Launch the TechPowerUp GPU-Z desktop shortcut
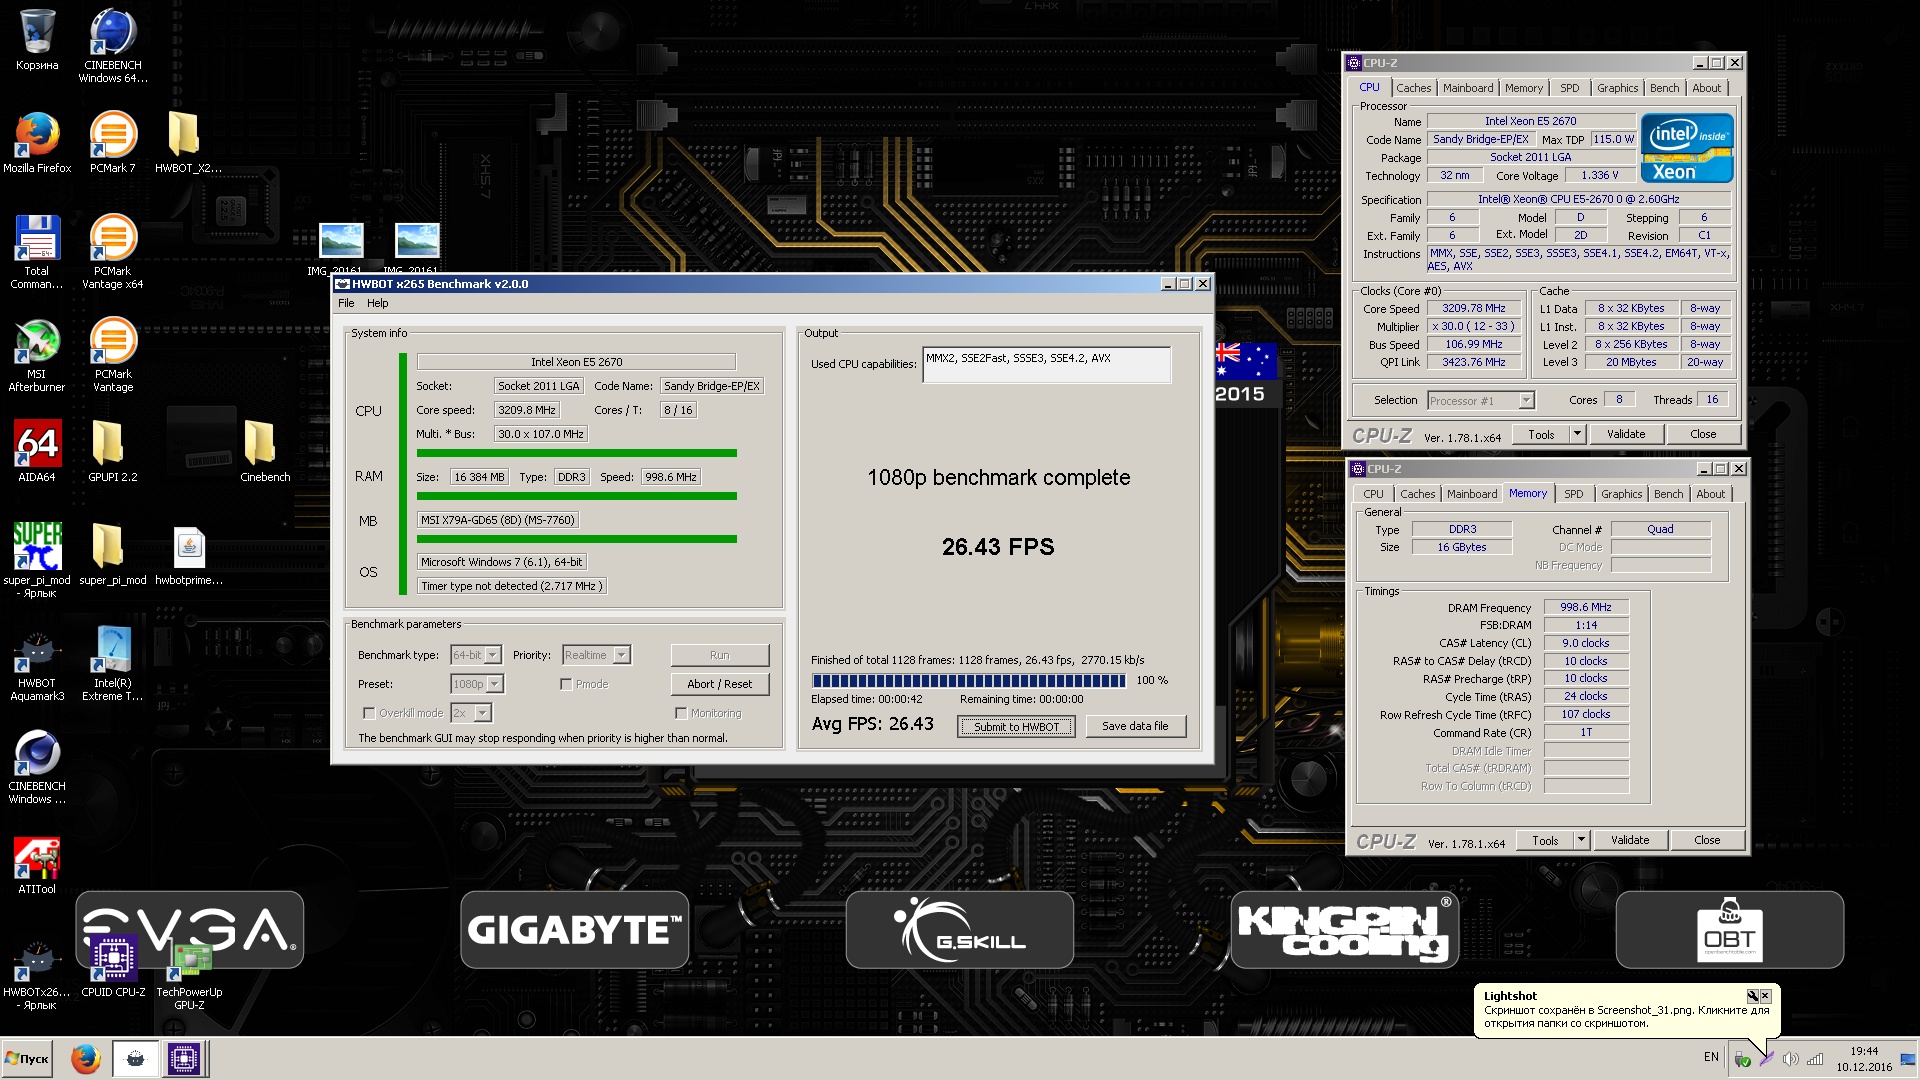This screenshot has width=1920, height=1080. click(x=189, y=975)
